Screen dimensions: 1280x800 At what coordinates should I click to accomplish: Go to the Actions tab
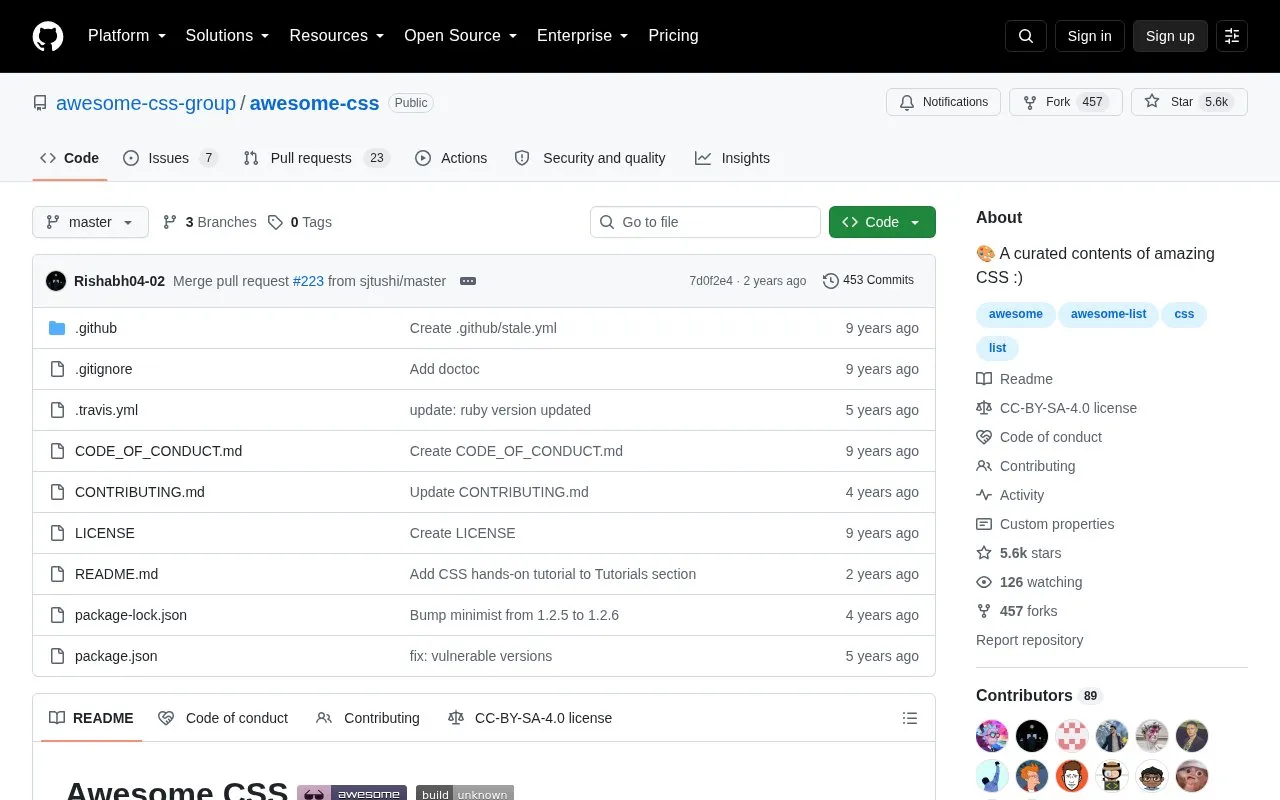[451, 158]
